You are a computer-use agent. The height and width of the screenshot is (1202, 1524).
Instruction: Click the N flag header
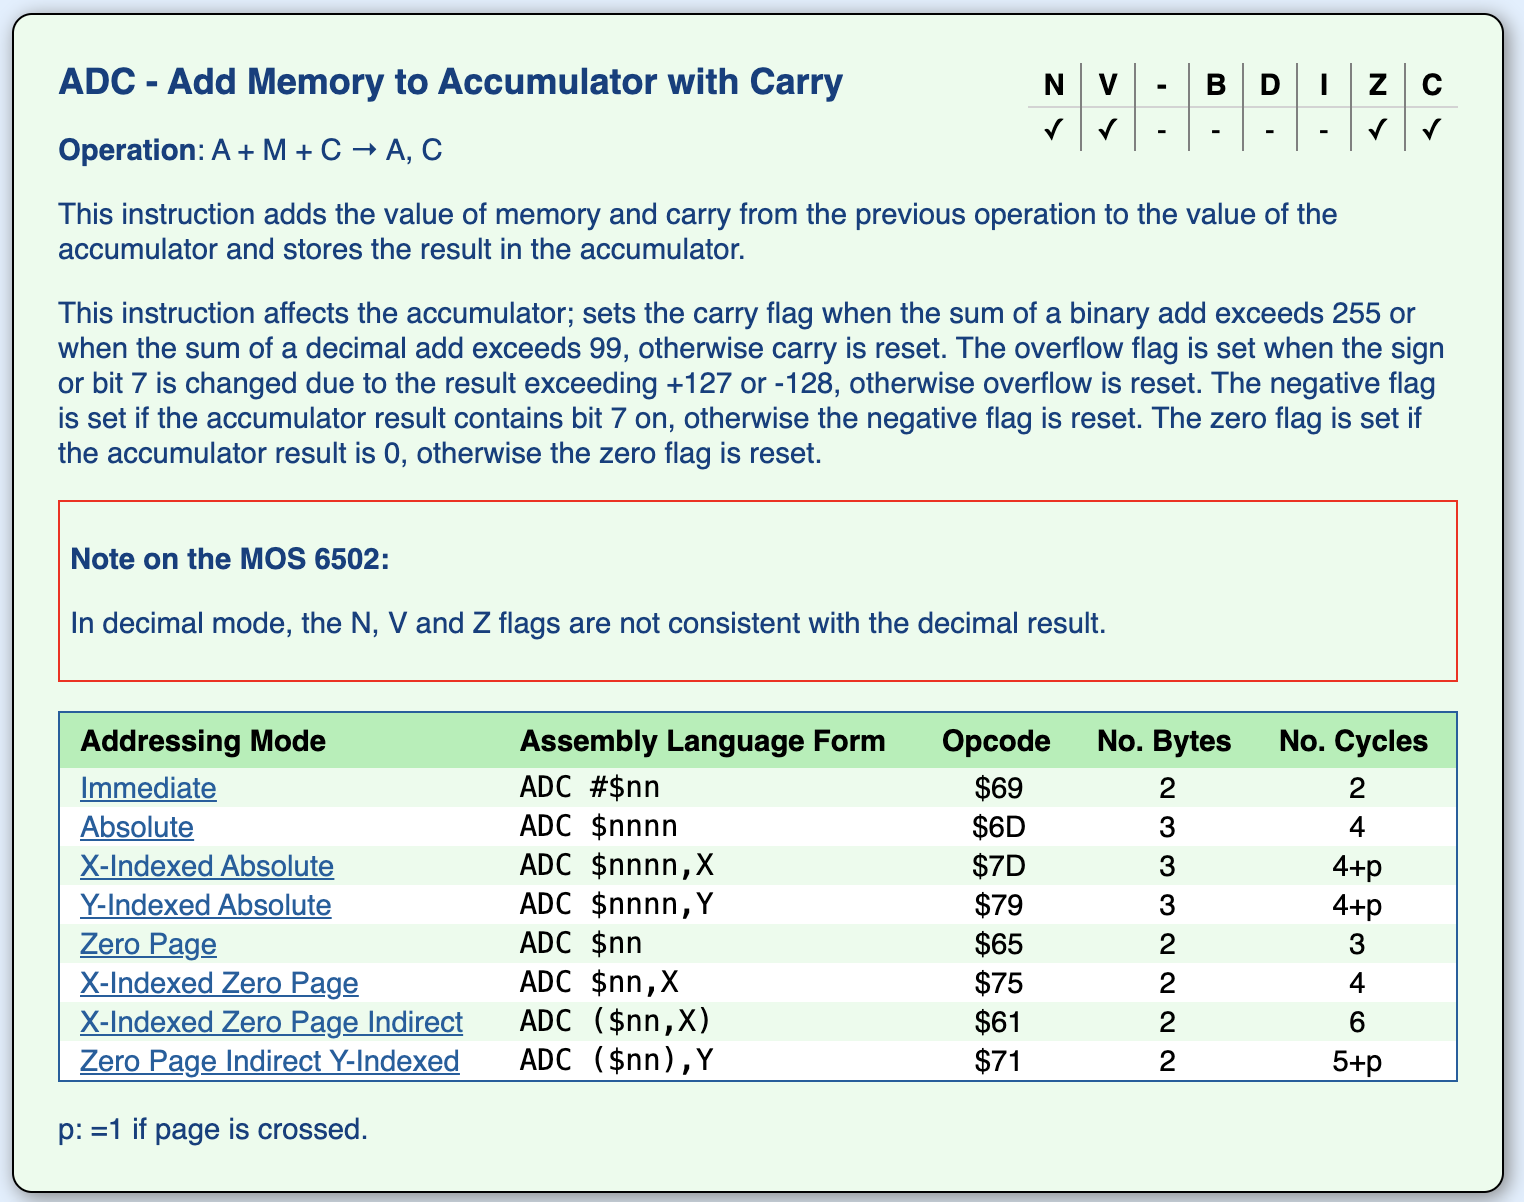click(1054, 85)
